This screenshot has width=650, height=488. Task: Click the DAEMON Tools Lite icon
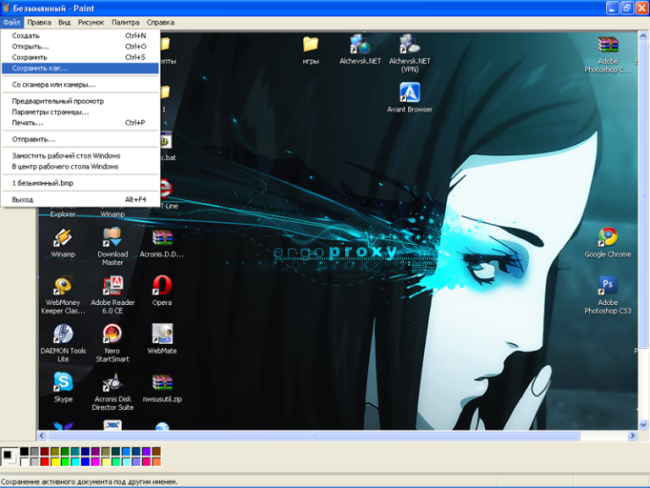pos(63,334)
